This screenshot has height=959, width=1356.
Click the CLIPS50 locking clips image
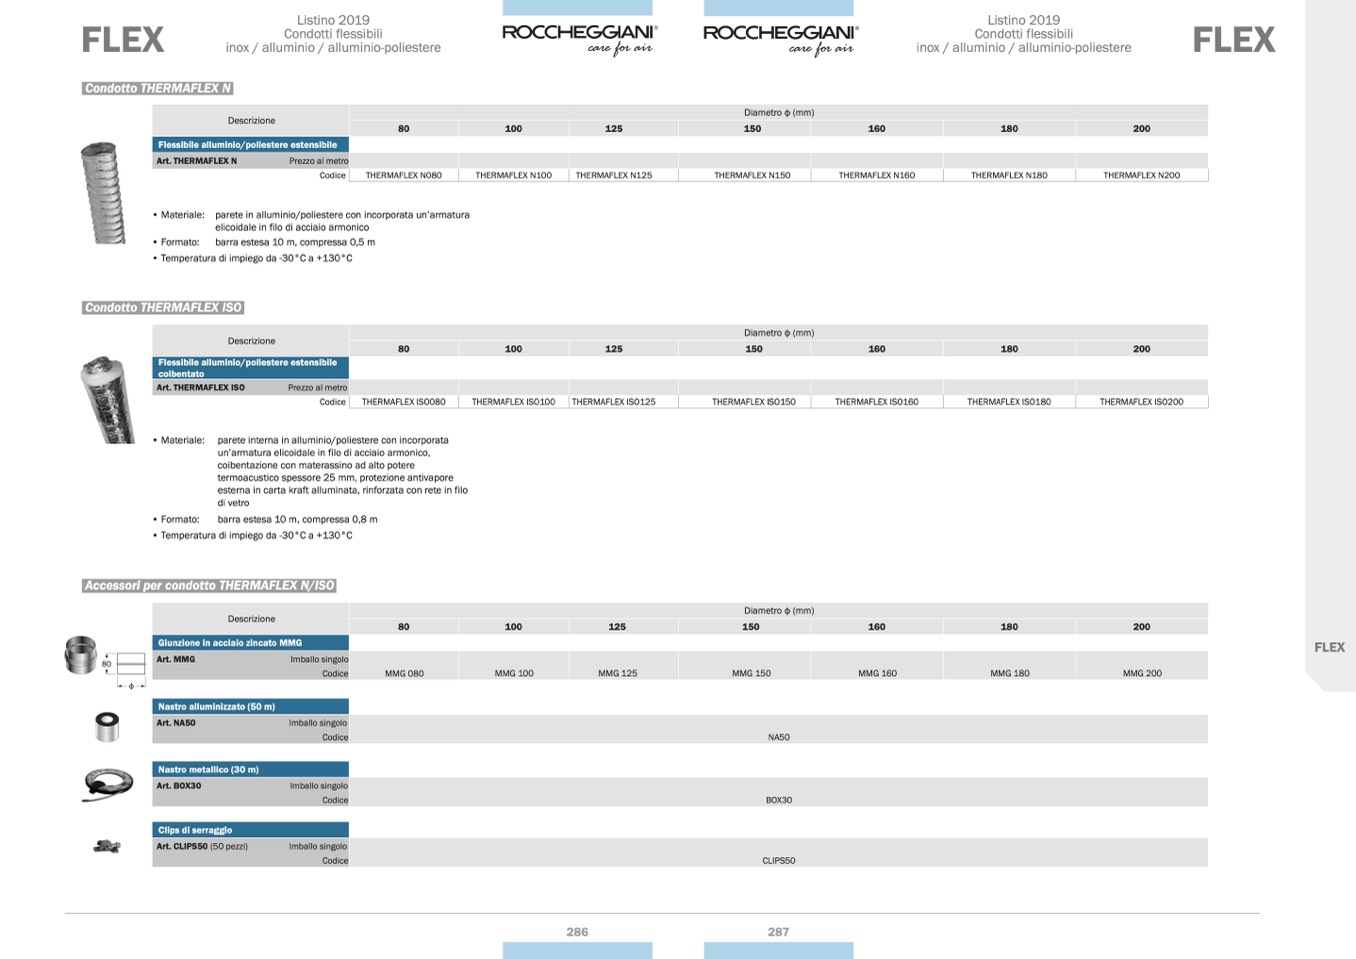click(x=107, y=847)
